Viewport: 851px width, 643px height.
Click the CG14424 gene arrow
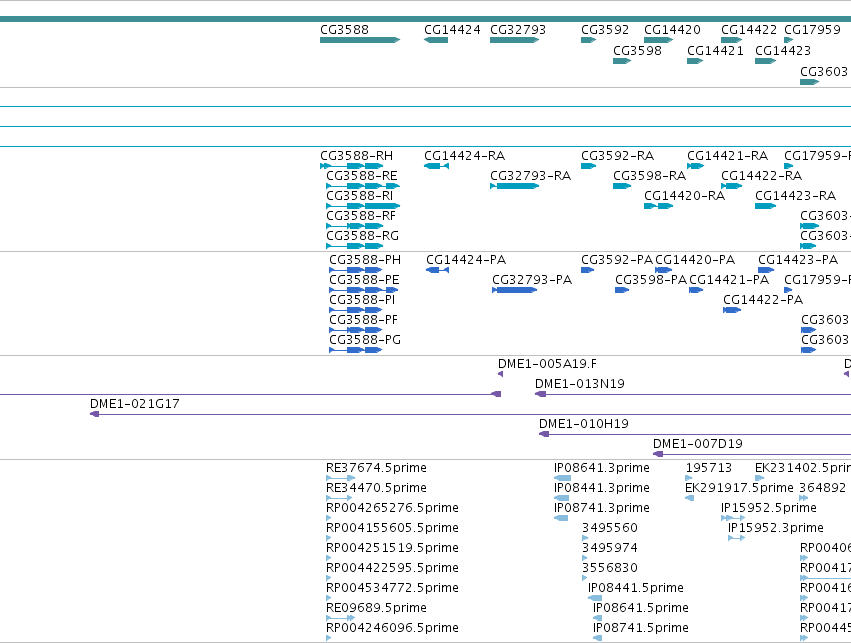[x=436, y=40]
